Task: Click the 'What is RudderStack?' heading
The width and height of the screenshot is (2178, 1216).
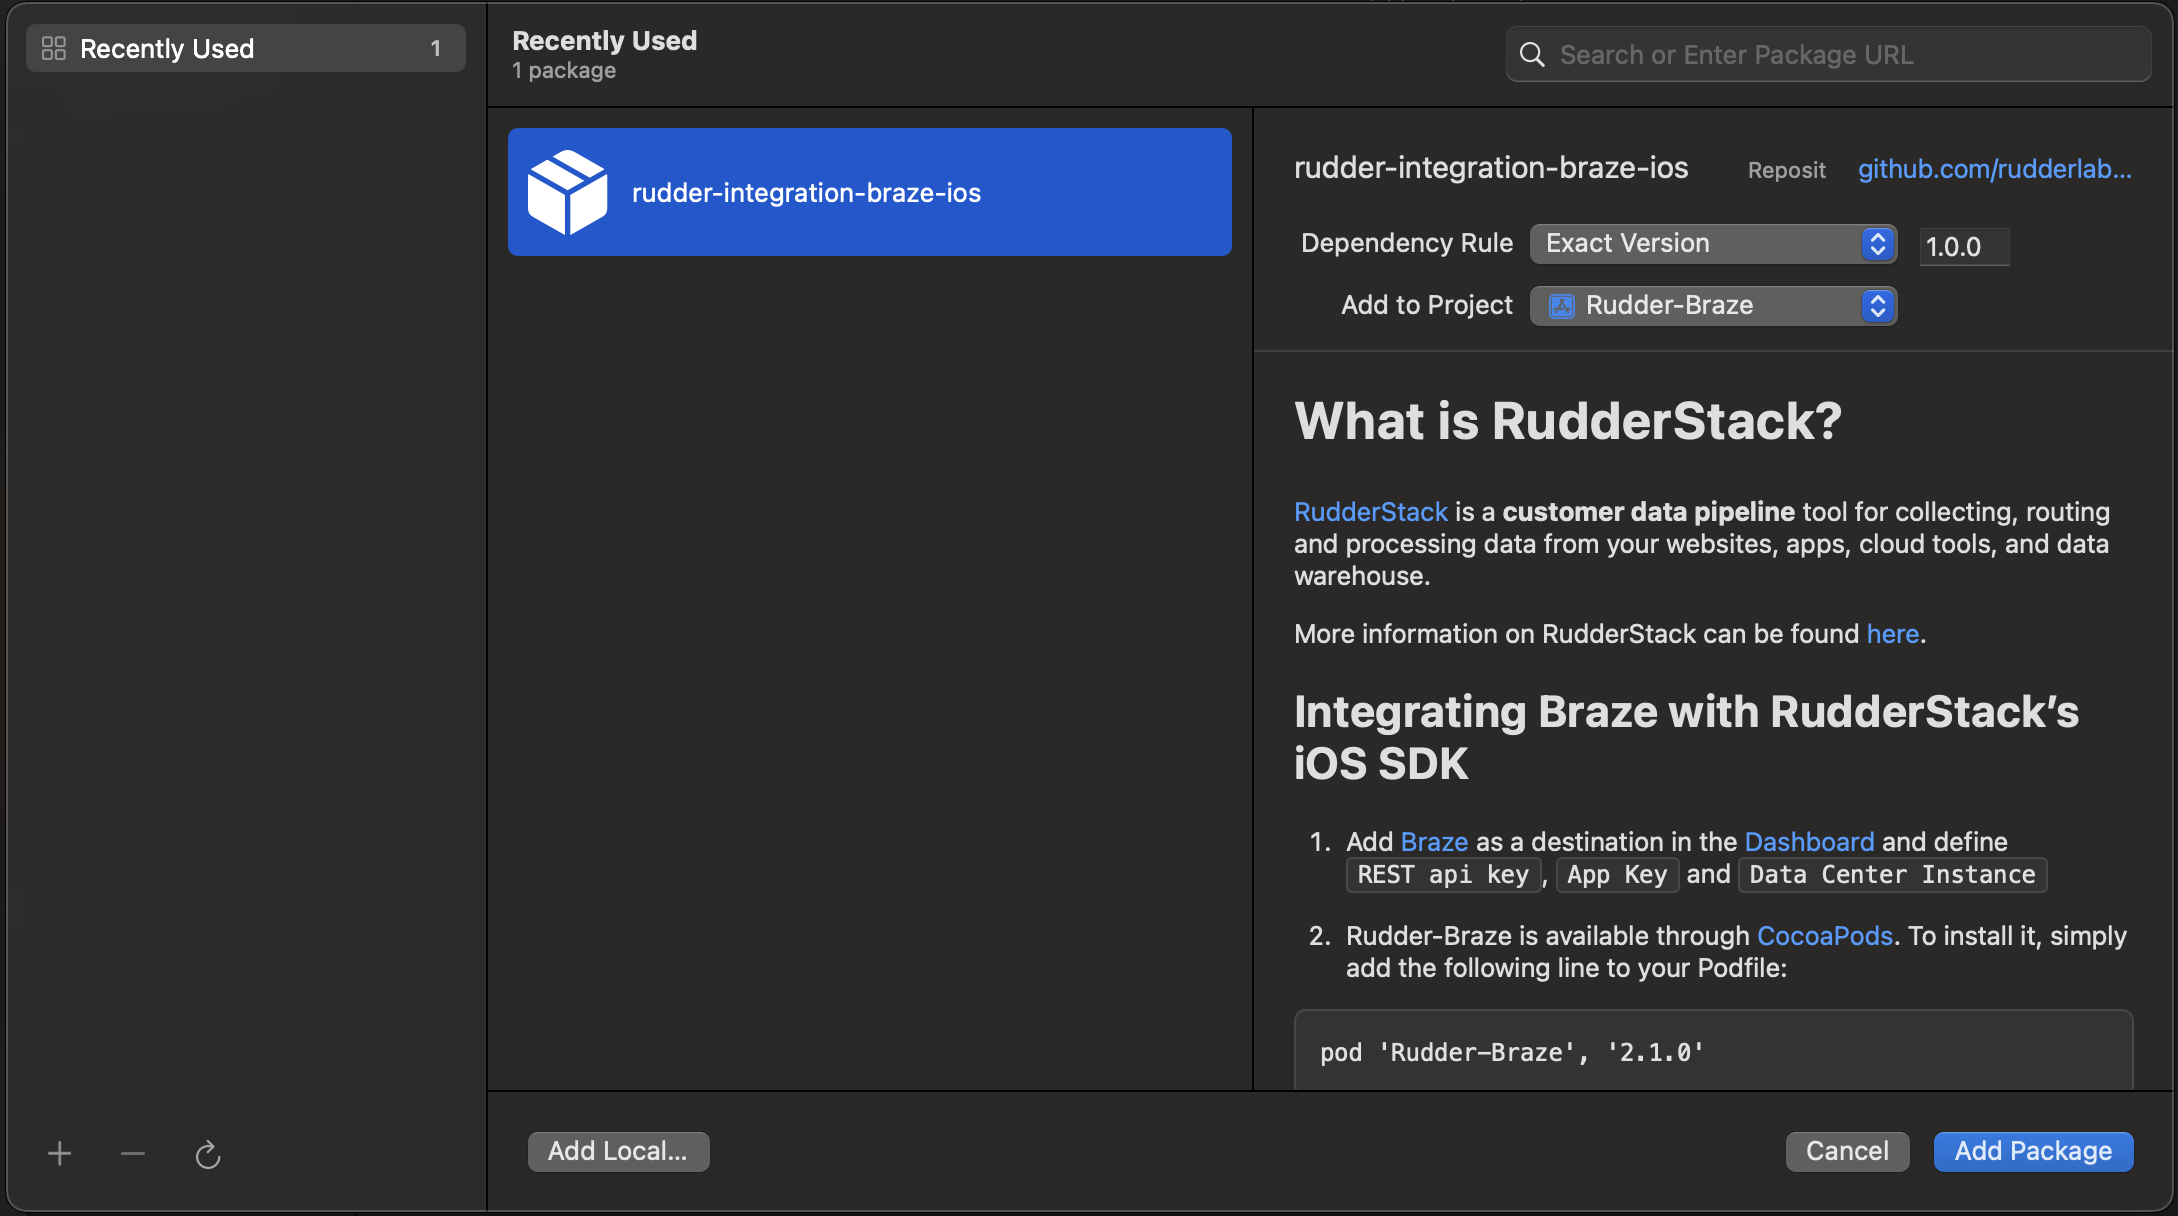Action: tap(1567, 421)
